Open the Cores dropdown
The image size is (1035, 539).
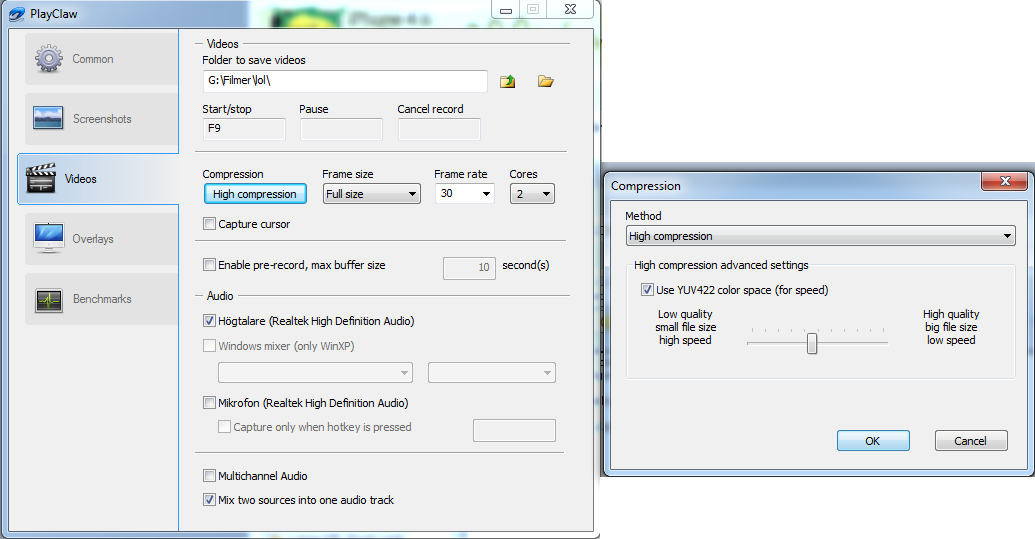532,194
